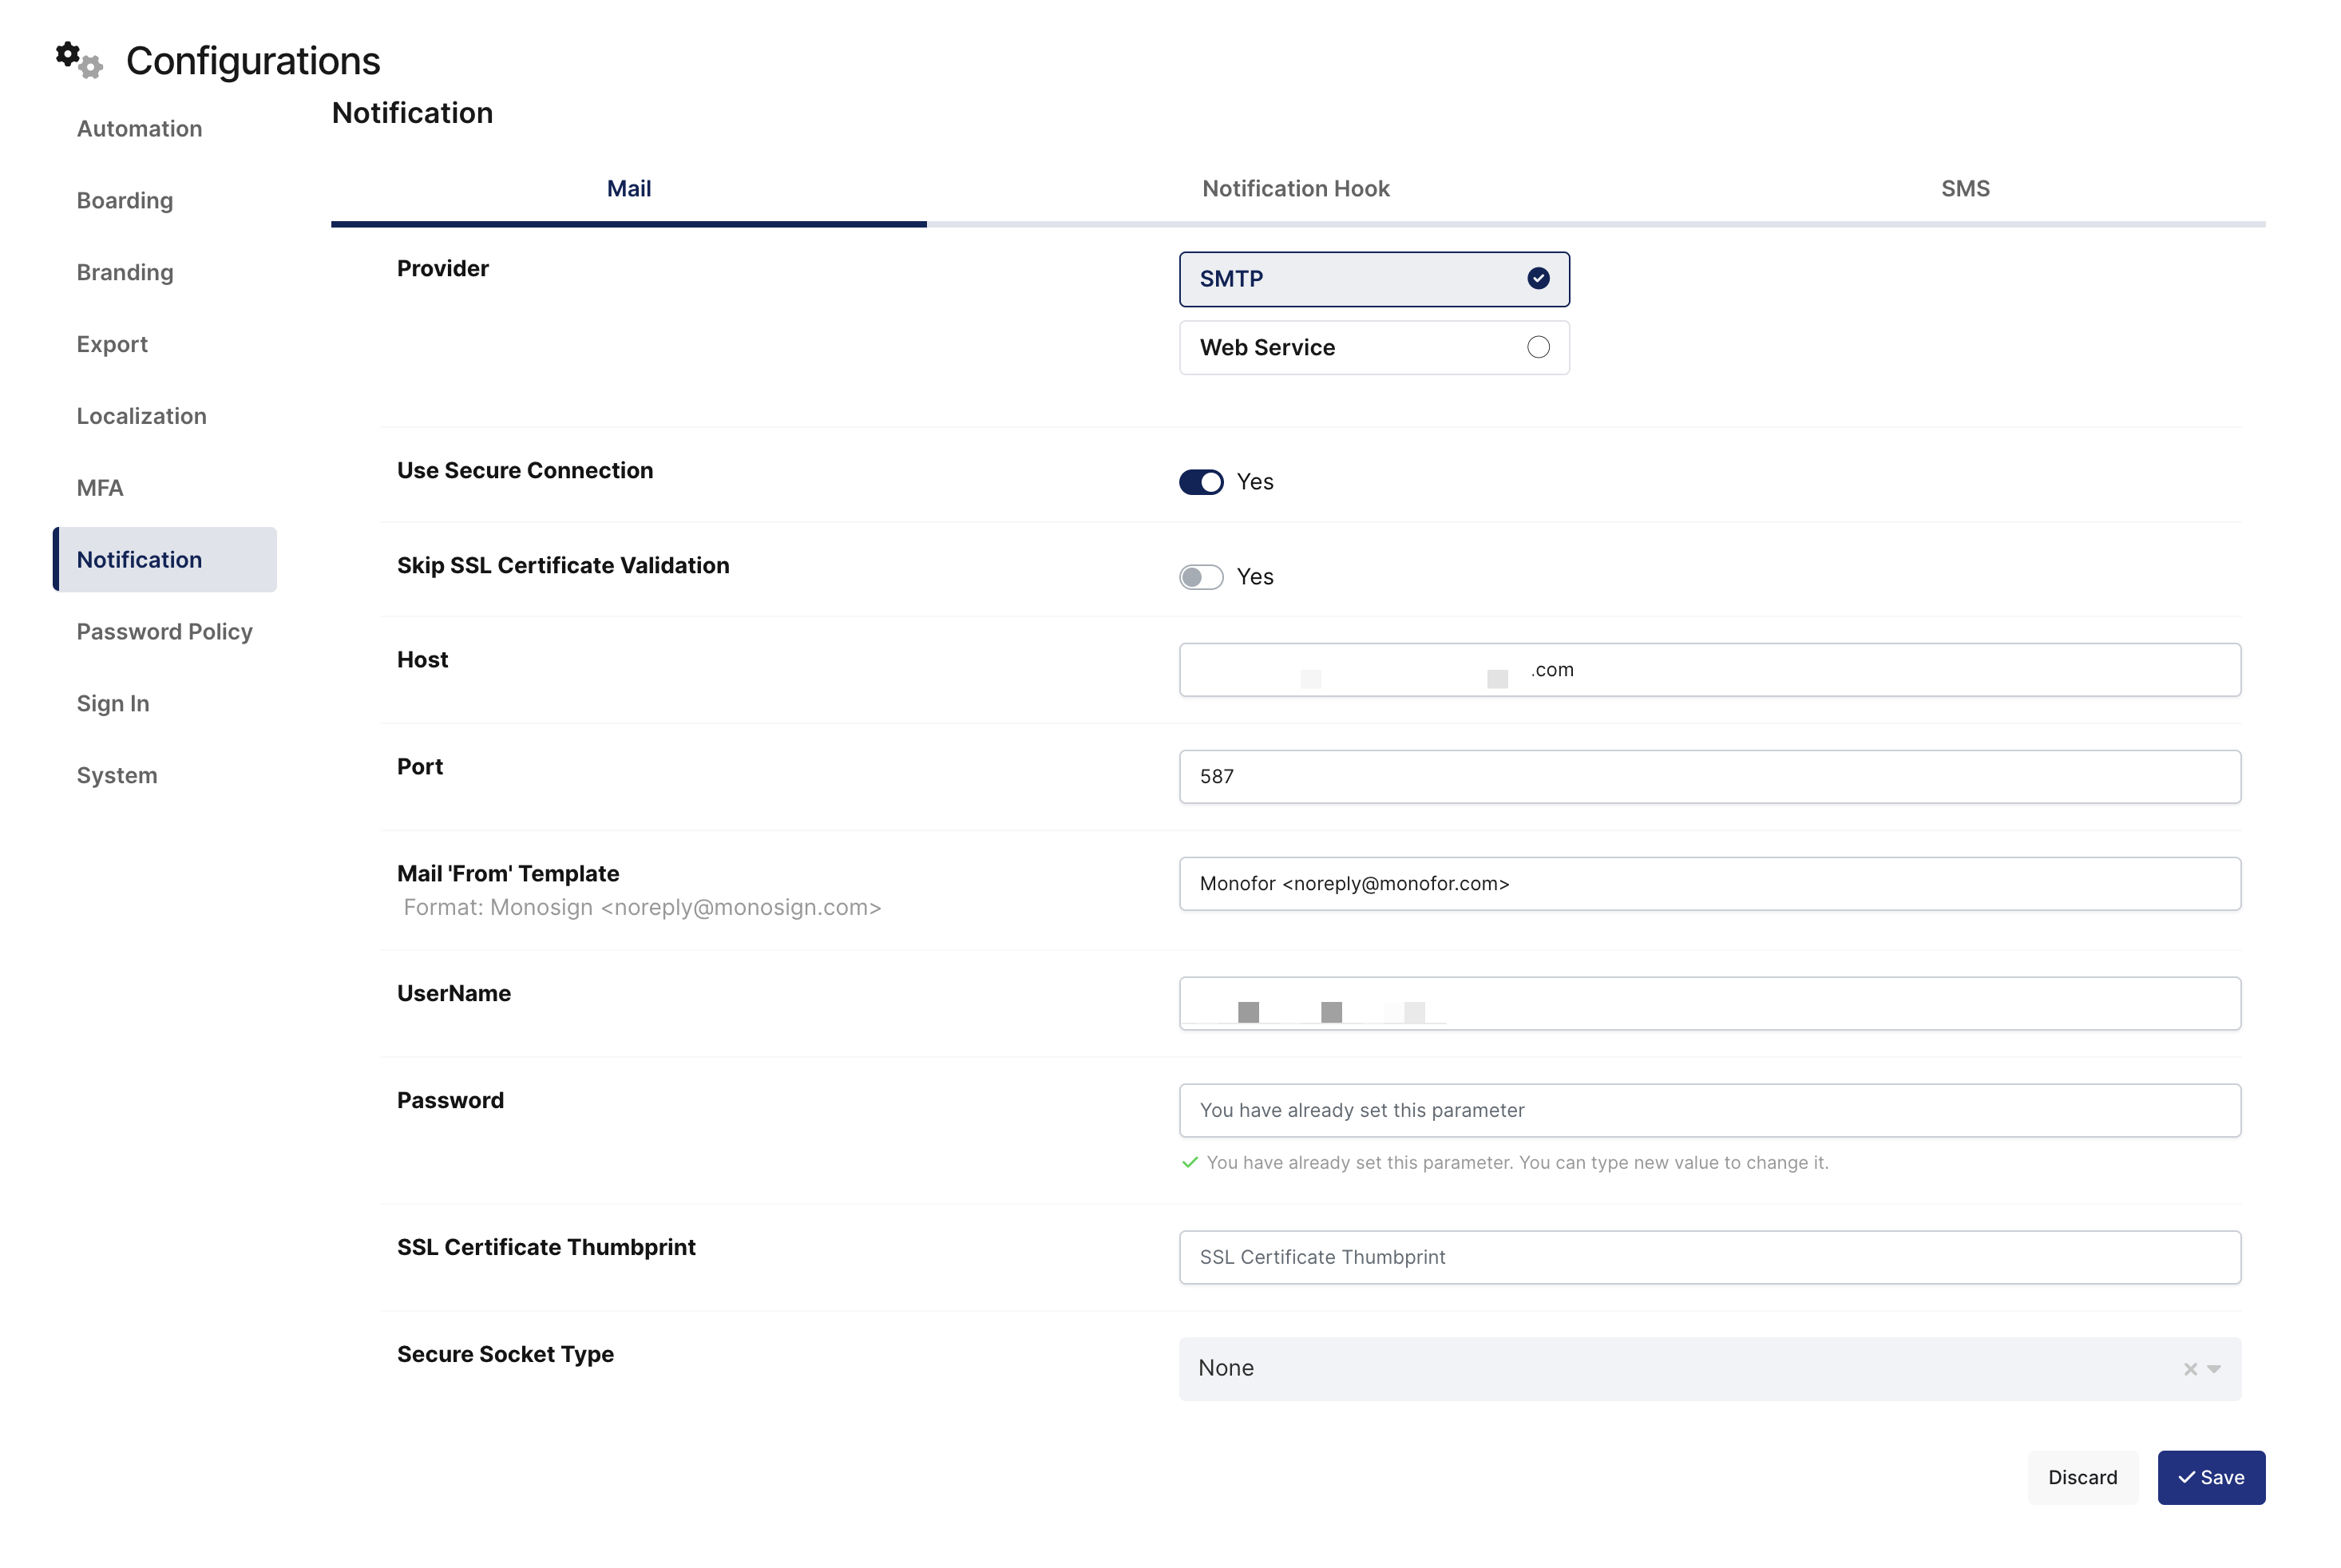
Task: Open the Secure Socket Type None dropdown
Action: [1710, 1369]
